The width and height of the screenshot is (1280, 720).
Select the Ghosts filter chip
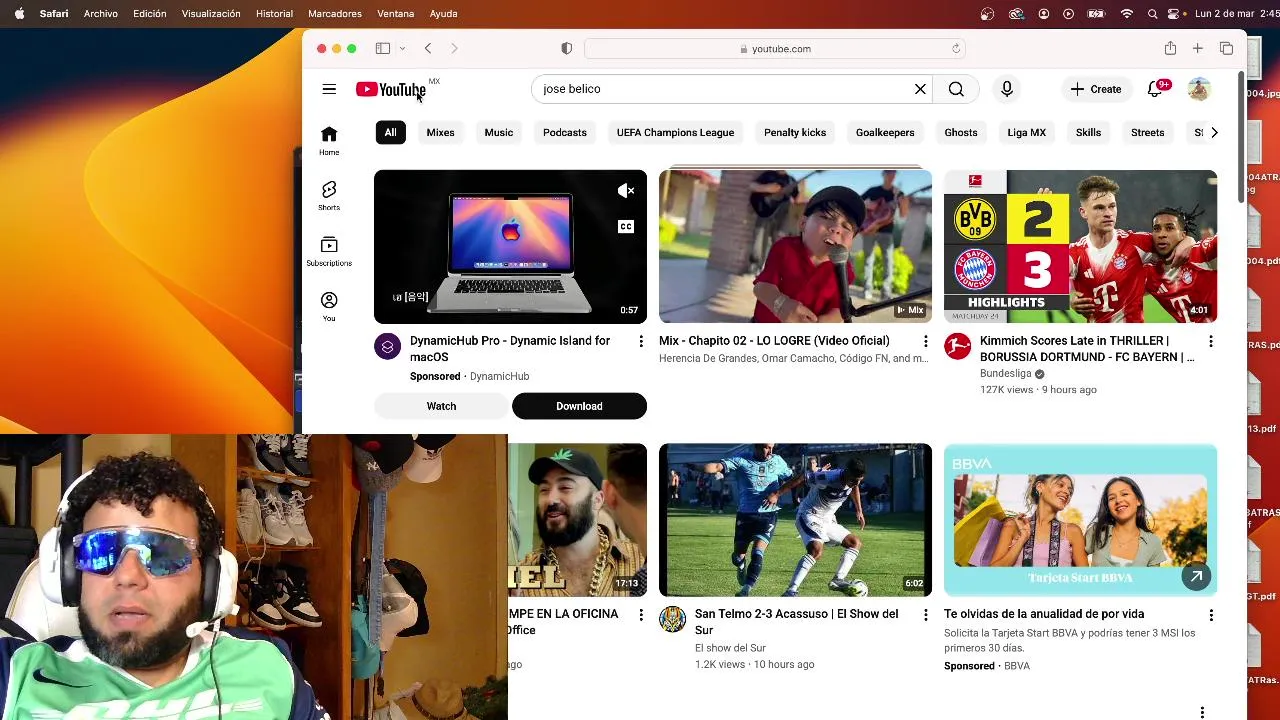(x=961, y=132)
